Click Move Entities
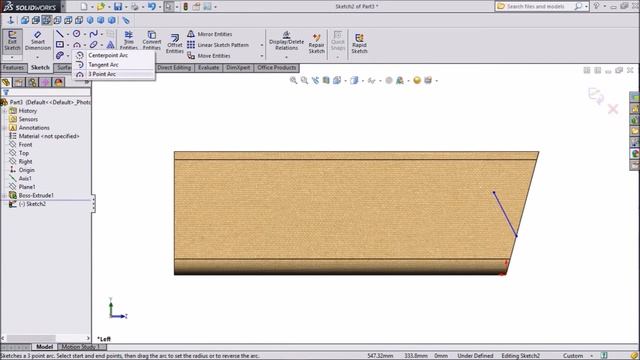640x360 pixels. tap(209, 56)
